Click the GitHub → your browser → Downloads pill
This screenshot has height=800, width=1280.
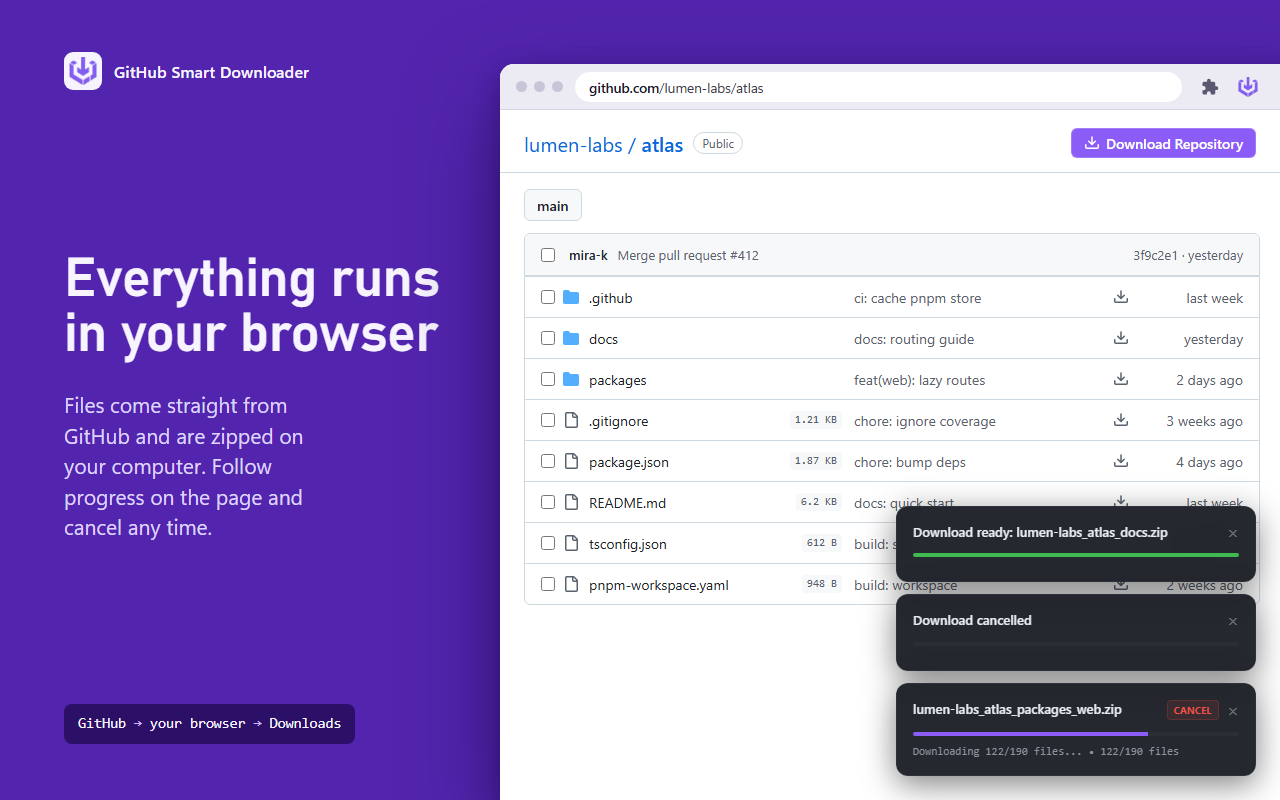209,724
